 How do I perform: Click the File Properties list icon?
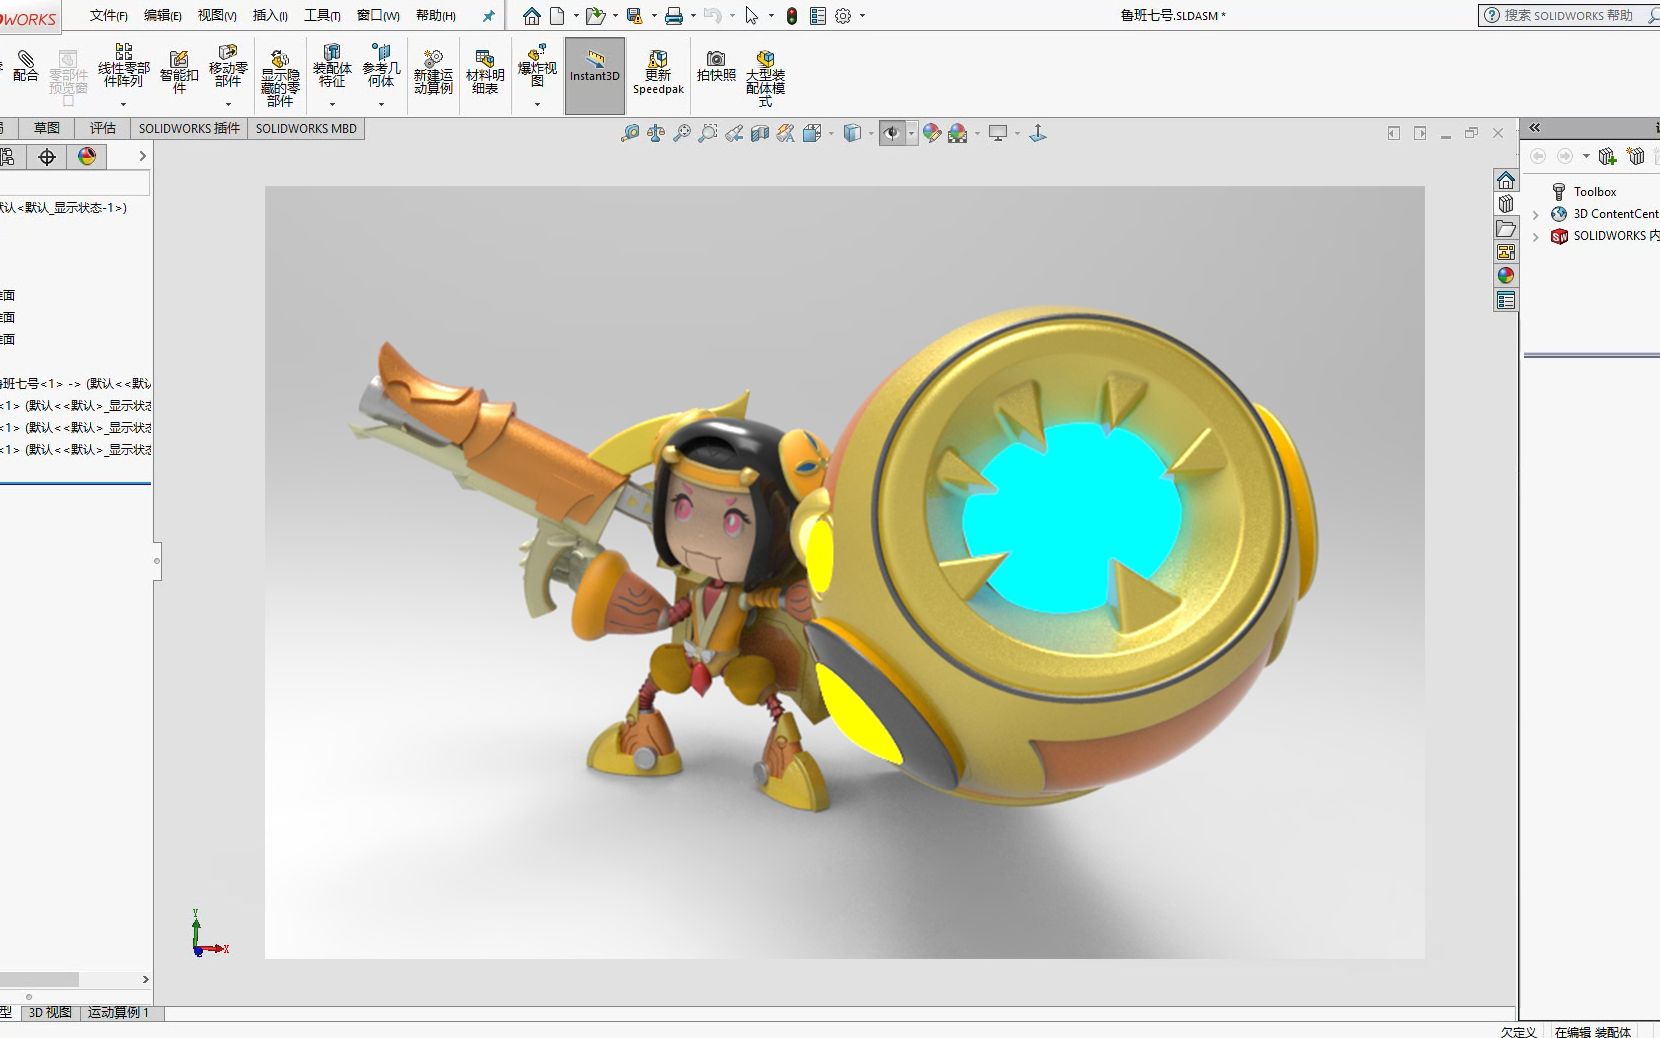[x=818, y=16]
